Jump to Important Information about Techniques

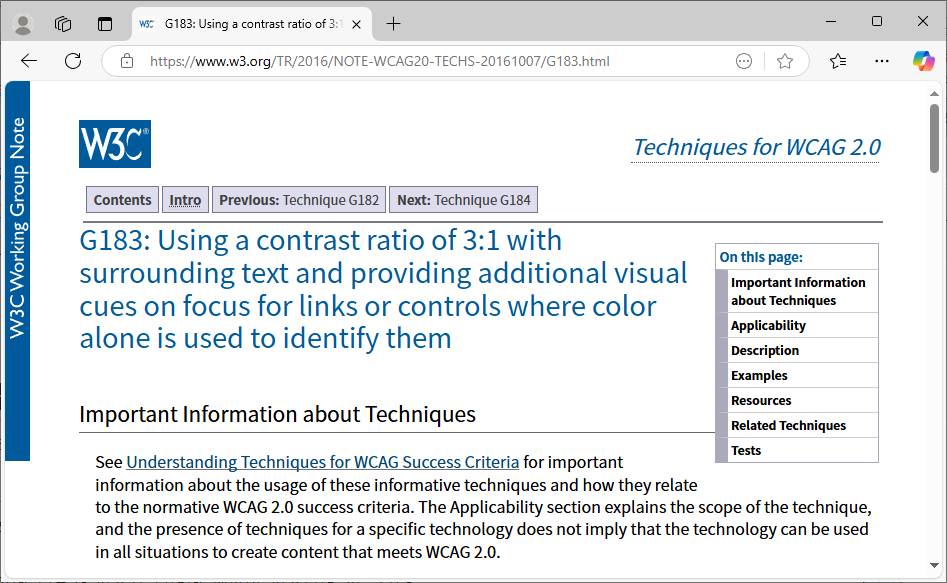[x=798, y=291]
